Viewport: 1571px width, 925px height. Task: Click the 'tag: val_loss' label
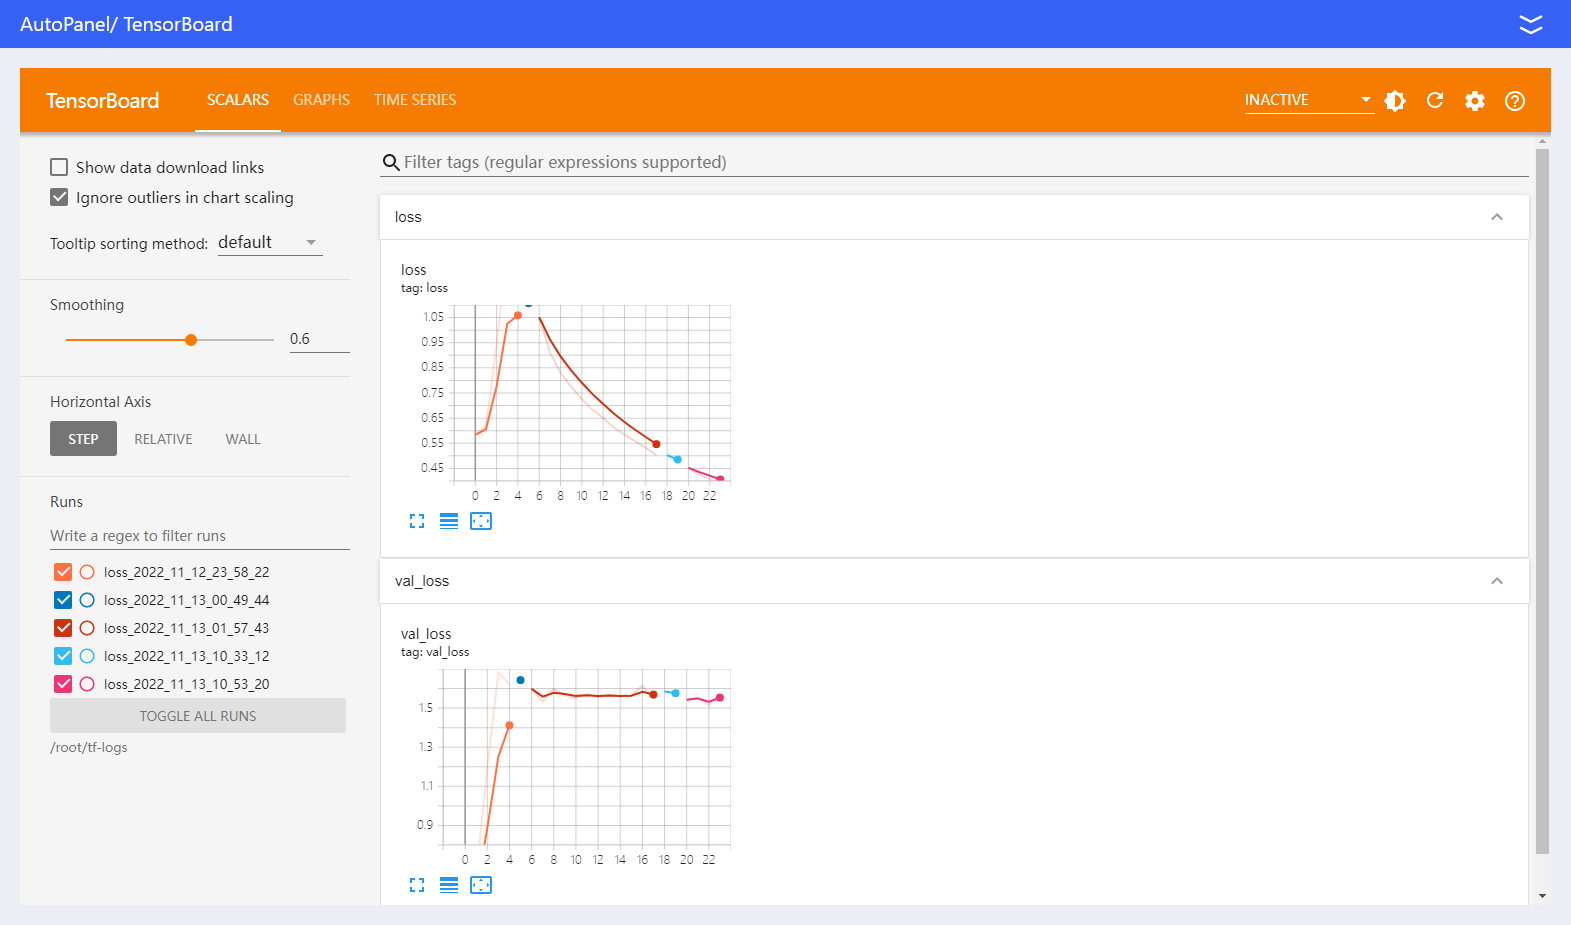pos(435,652)
